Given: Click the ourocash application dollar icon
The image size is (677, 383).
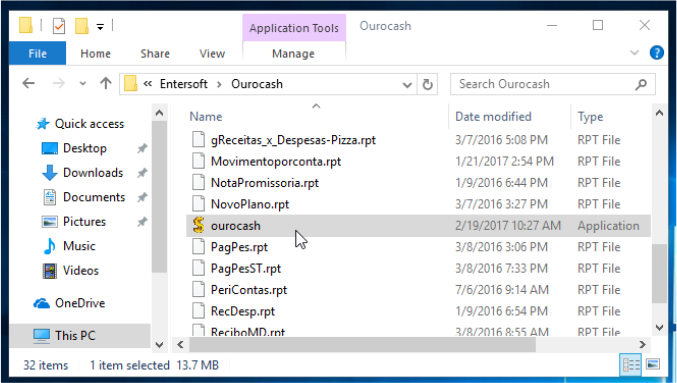Looking at the screenshot, I should (x=198, y=225).
